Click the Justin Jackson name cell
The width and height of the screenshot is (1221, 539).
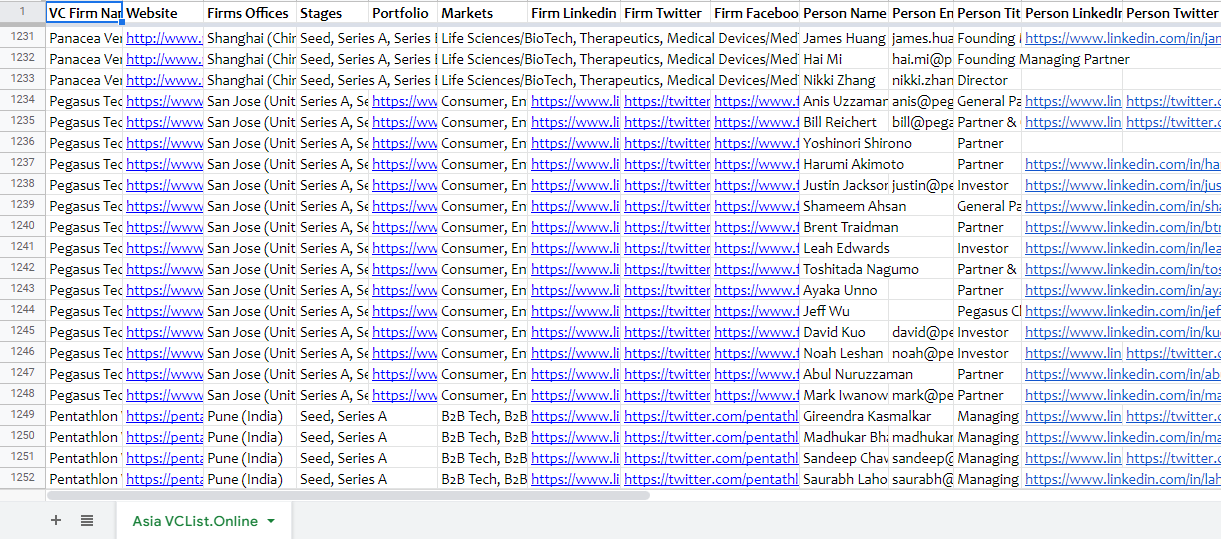coord(845,185)
